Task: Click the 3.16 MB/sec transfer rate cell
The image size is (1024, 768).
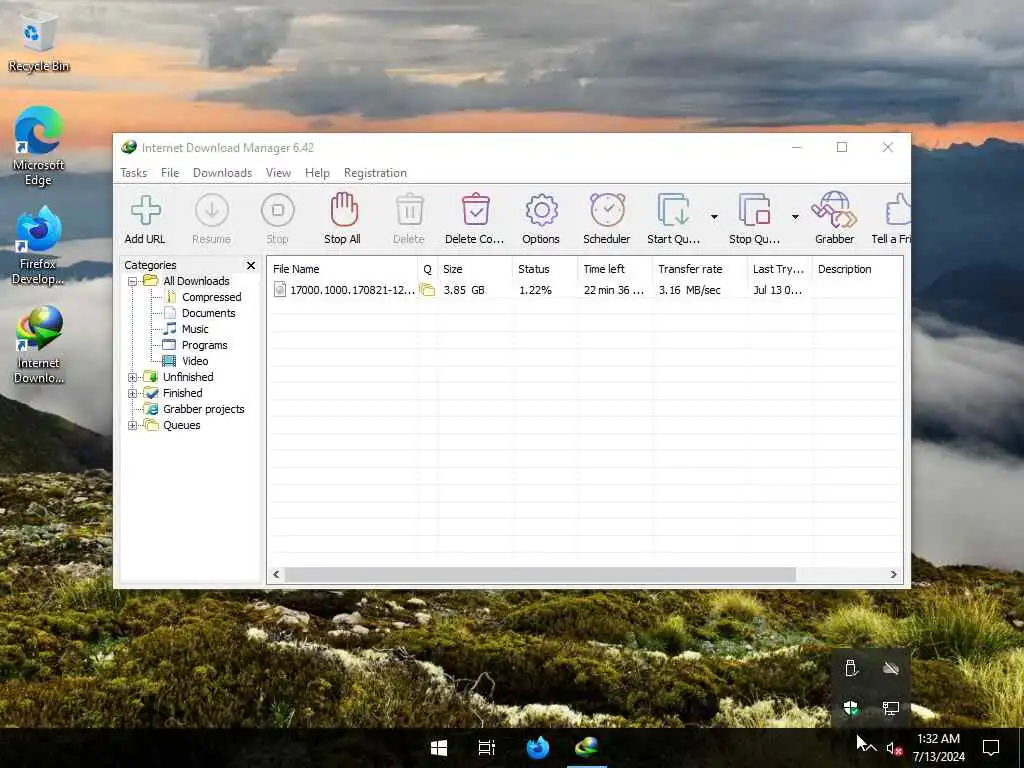Action: (x=690, y=290)
